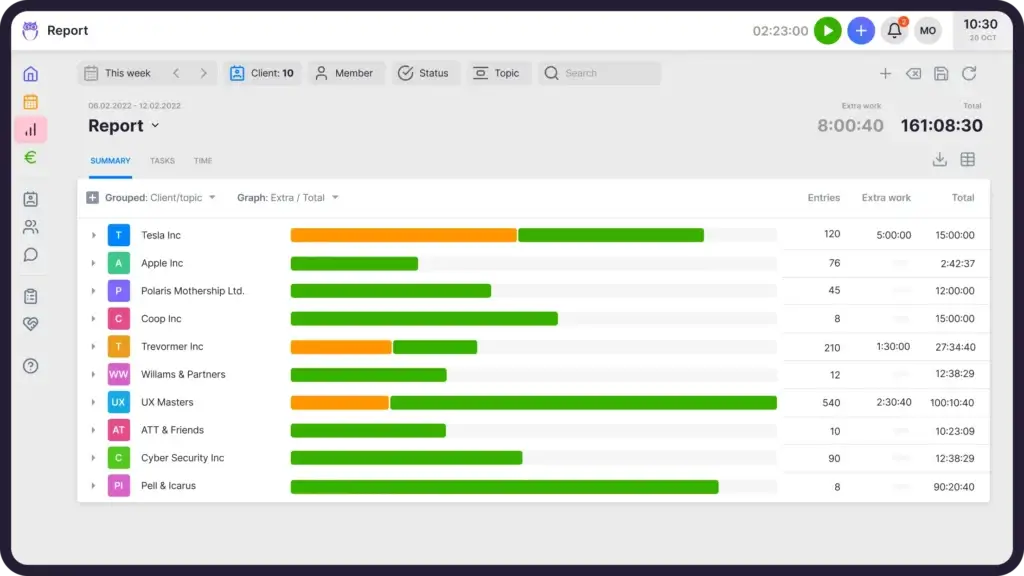Open the reports bar chart sidebar icon
Image resolution: width=1024 pixels, height=576 pixels.
[31, 130]
